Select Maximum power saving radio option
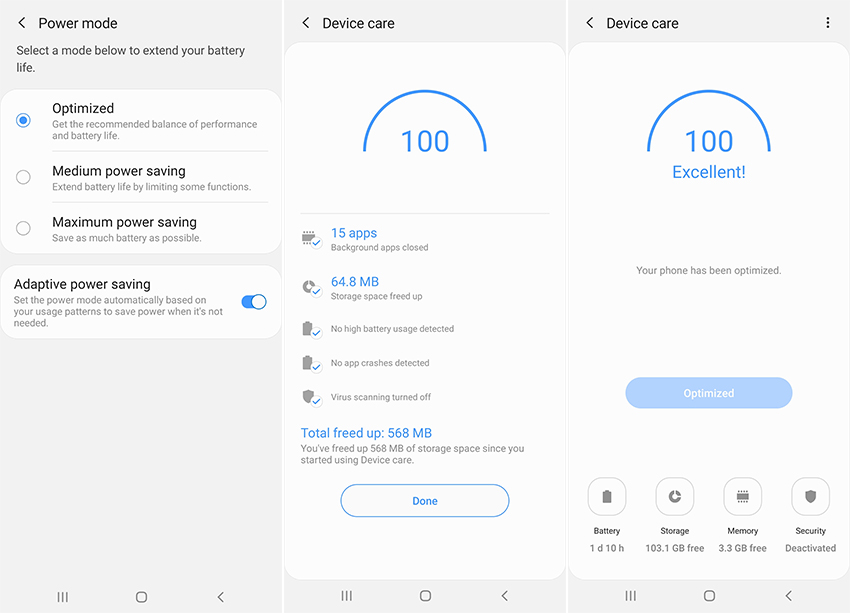This screenshot has height=613, width=850. [23, 228]
